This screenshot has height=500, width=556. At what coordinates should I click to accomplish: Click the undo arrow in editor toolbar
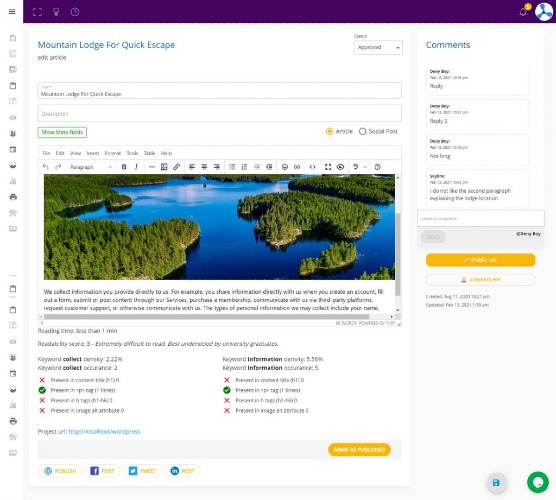click(x=45, y=167)
